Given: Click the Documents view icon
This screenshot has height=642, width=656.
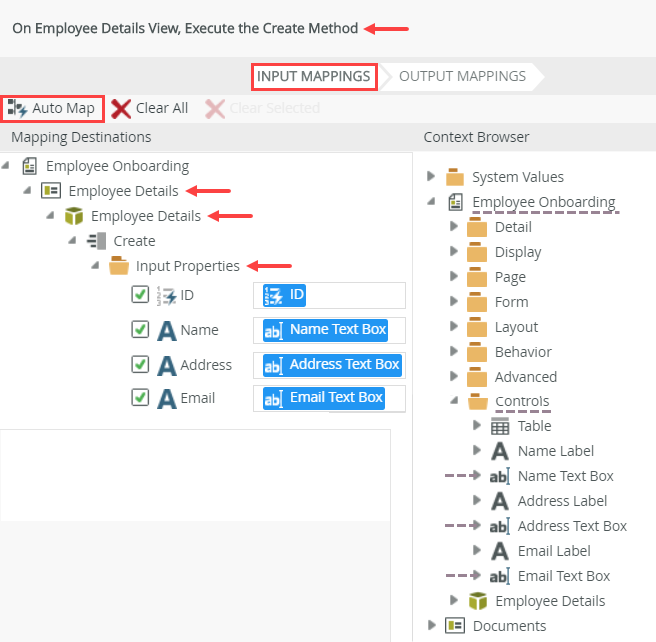Looking at the screenshot, I should point(455,626).
